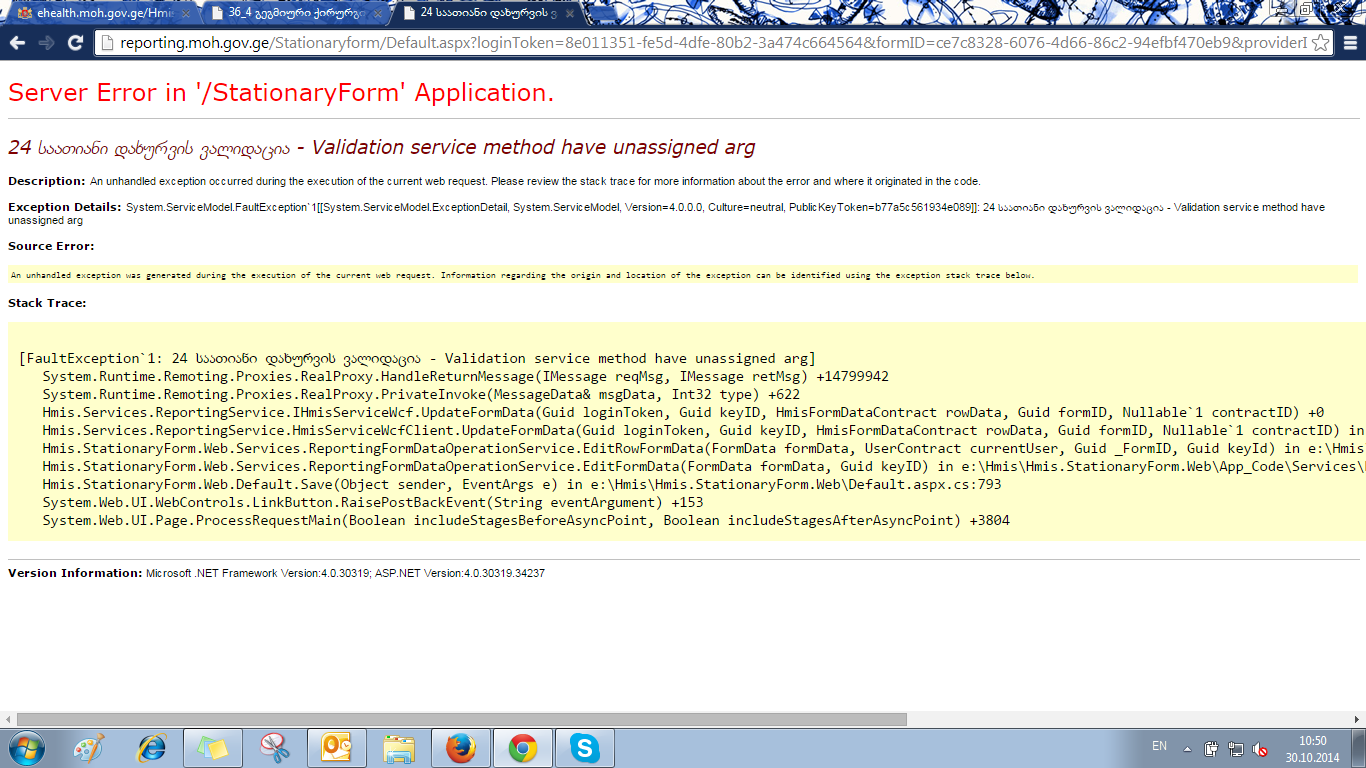Click the horizontal scrollbar right arrow
Image resolution: width=1366 pixels, height=768 pixels.
(1358, 719)
